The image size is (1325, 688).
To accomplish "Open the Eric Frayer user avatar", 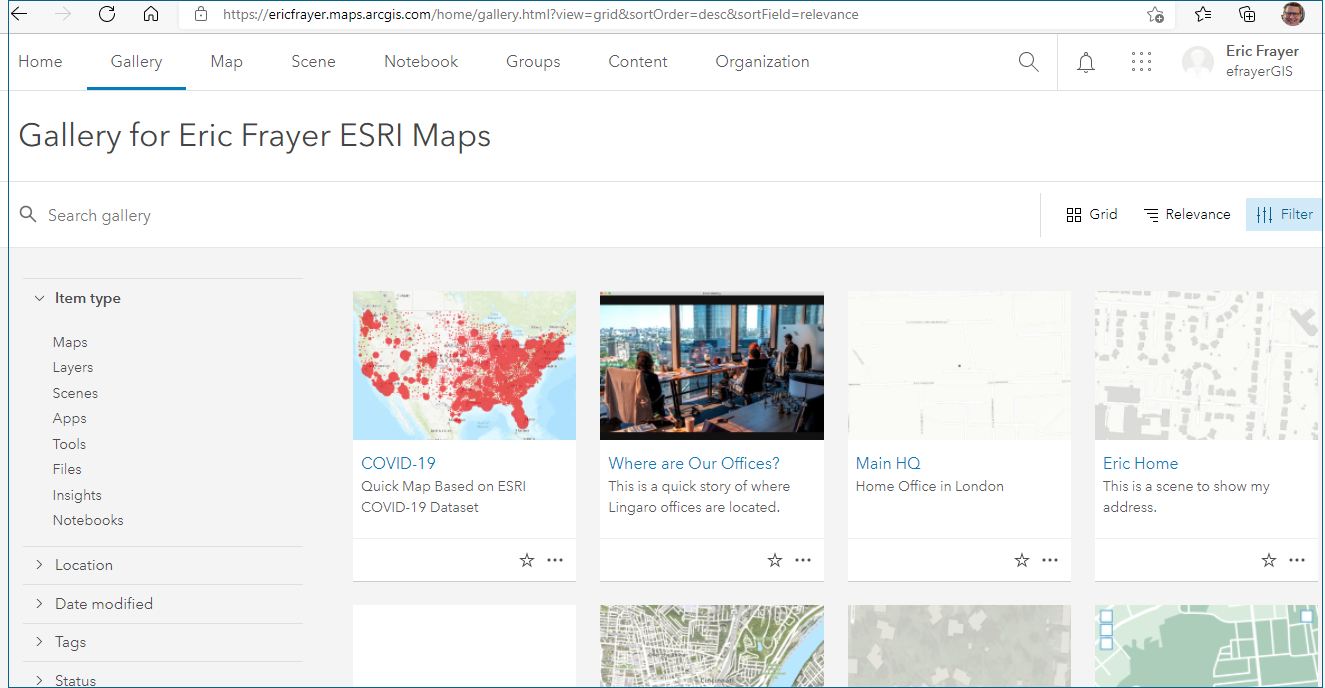I will tap(1198, 63).
